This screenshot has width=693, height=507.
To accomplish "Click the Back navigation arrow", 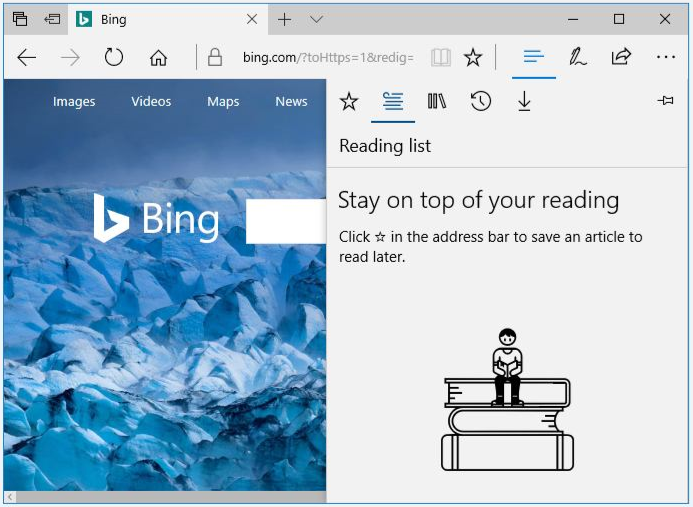I will pyautogui.click(x=27, y=57).
